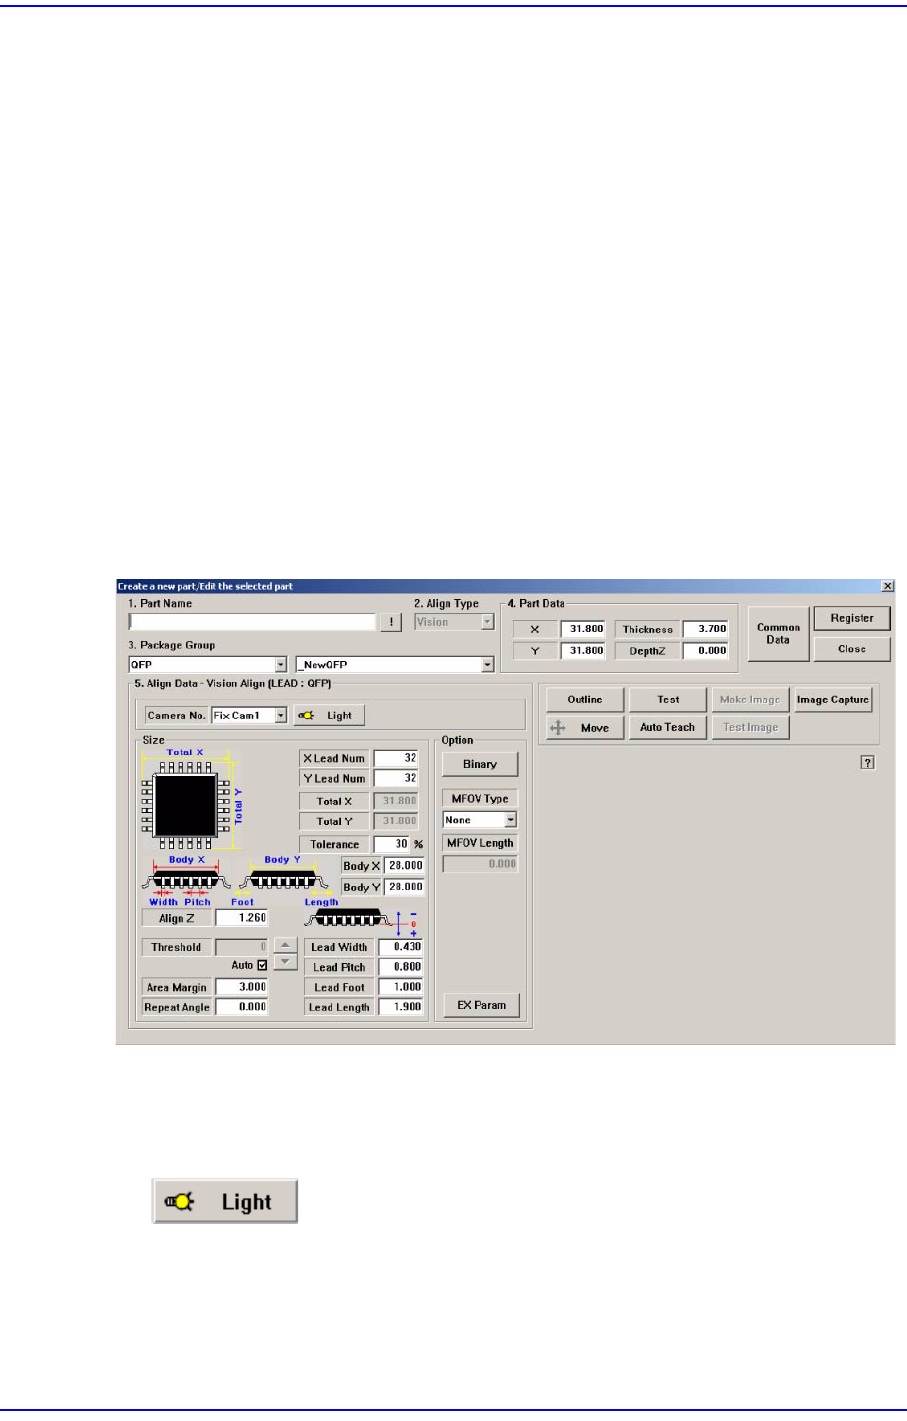Viewport: 907px width, 1421px height.
Task: Click the Total X label button
Action: 334,801
